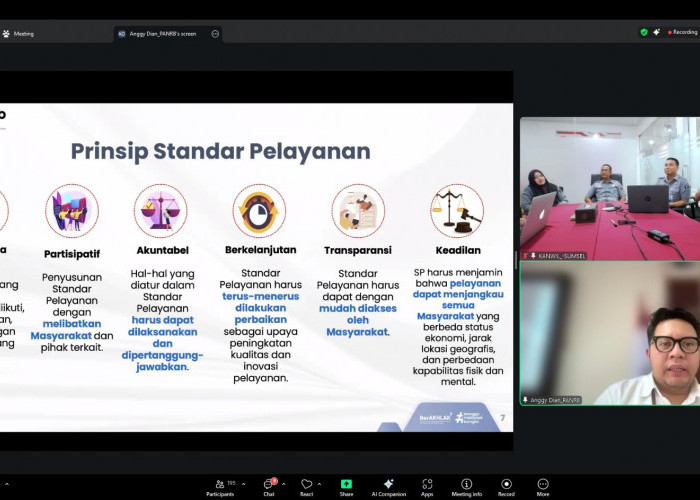Image resolution: width=700 pixels, height=500 pixels.
Task: Click the Akuntabel scales illustration
Action: tap(161, 211)
